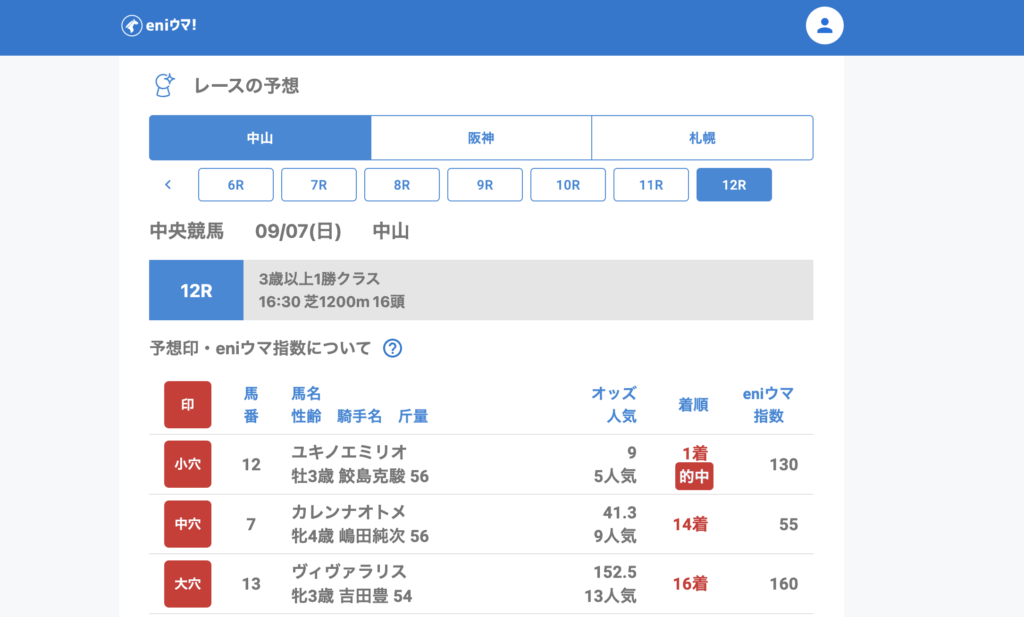The width and height of the screenshot is (1024, 617).
Task: Switch to the 札幌 racecourse tab
Action: [x=702, y=138]
